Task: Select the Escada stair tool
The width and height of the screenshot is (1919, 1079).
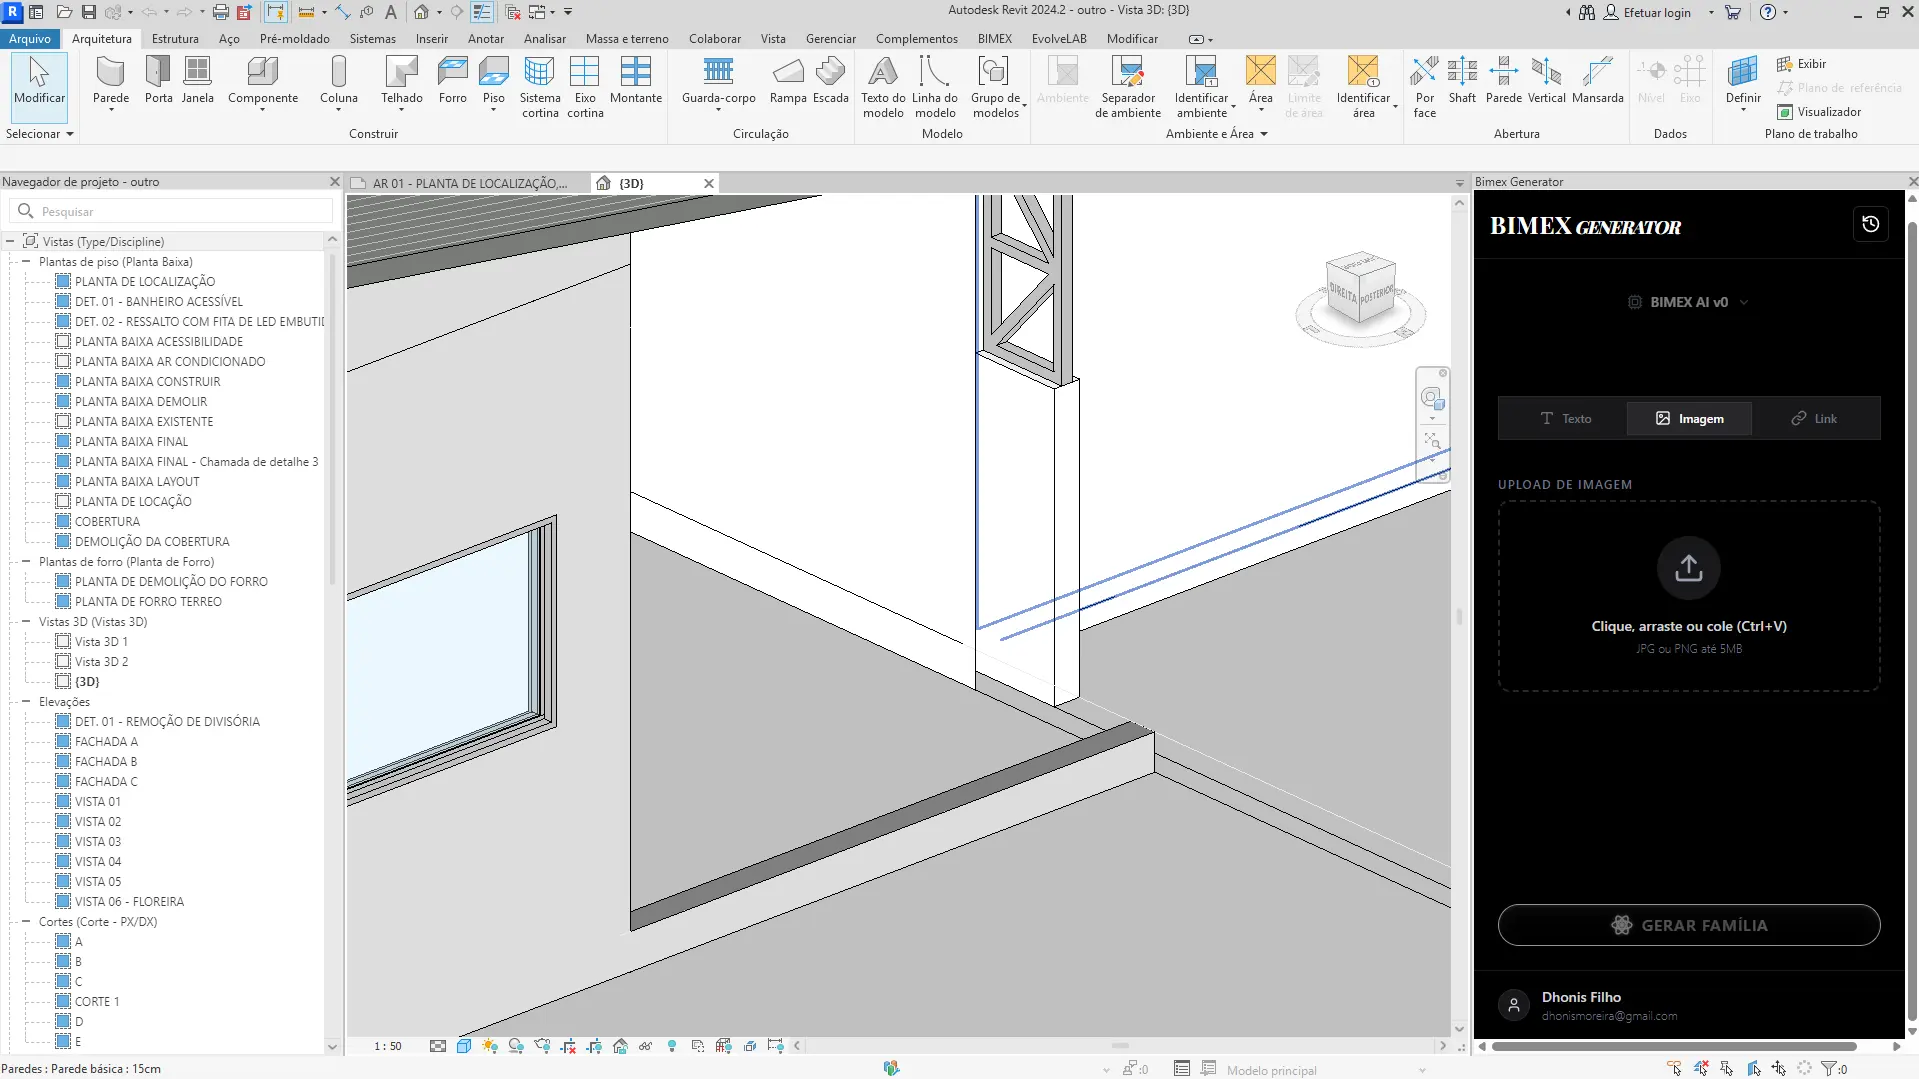Action: [x=830, y=80]
